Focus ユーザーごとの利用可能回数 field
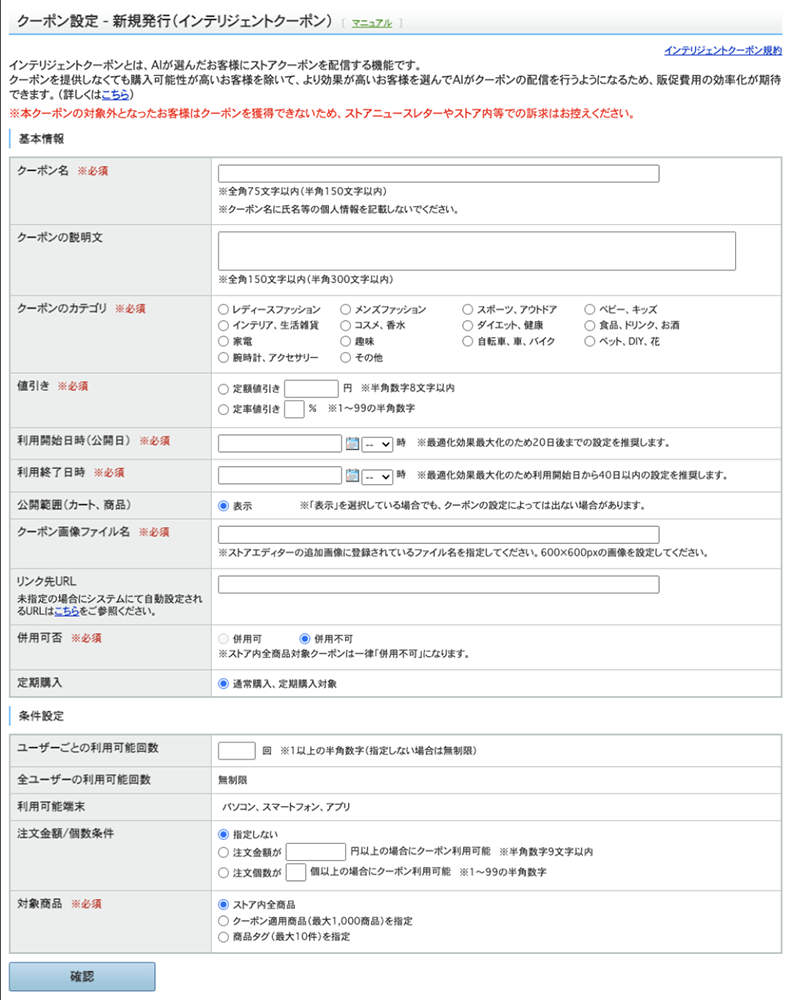 (x=237, y=751)
